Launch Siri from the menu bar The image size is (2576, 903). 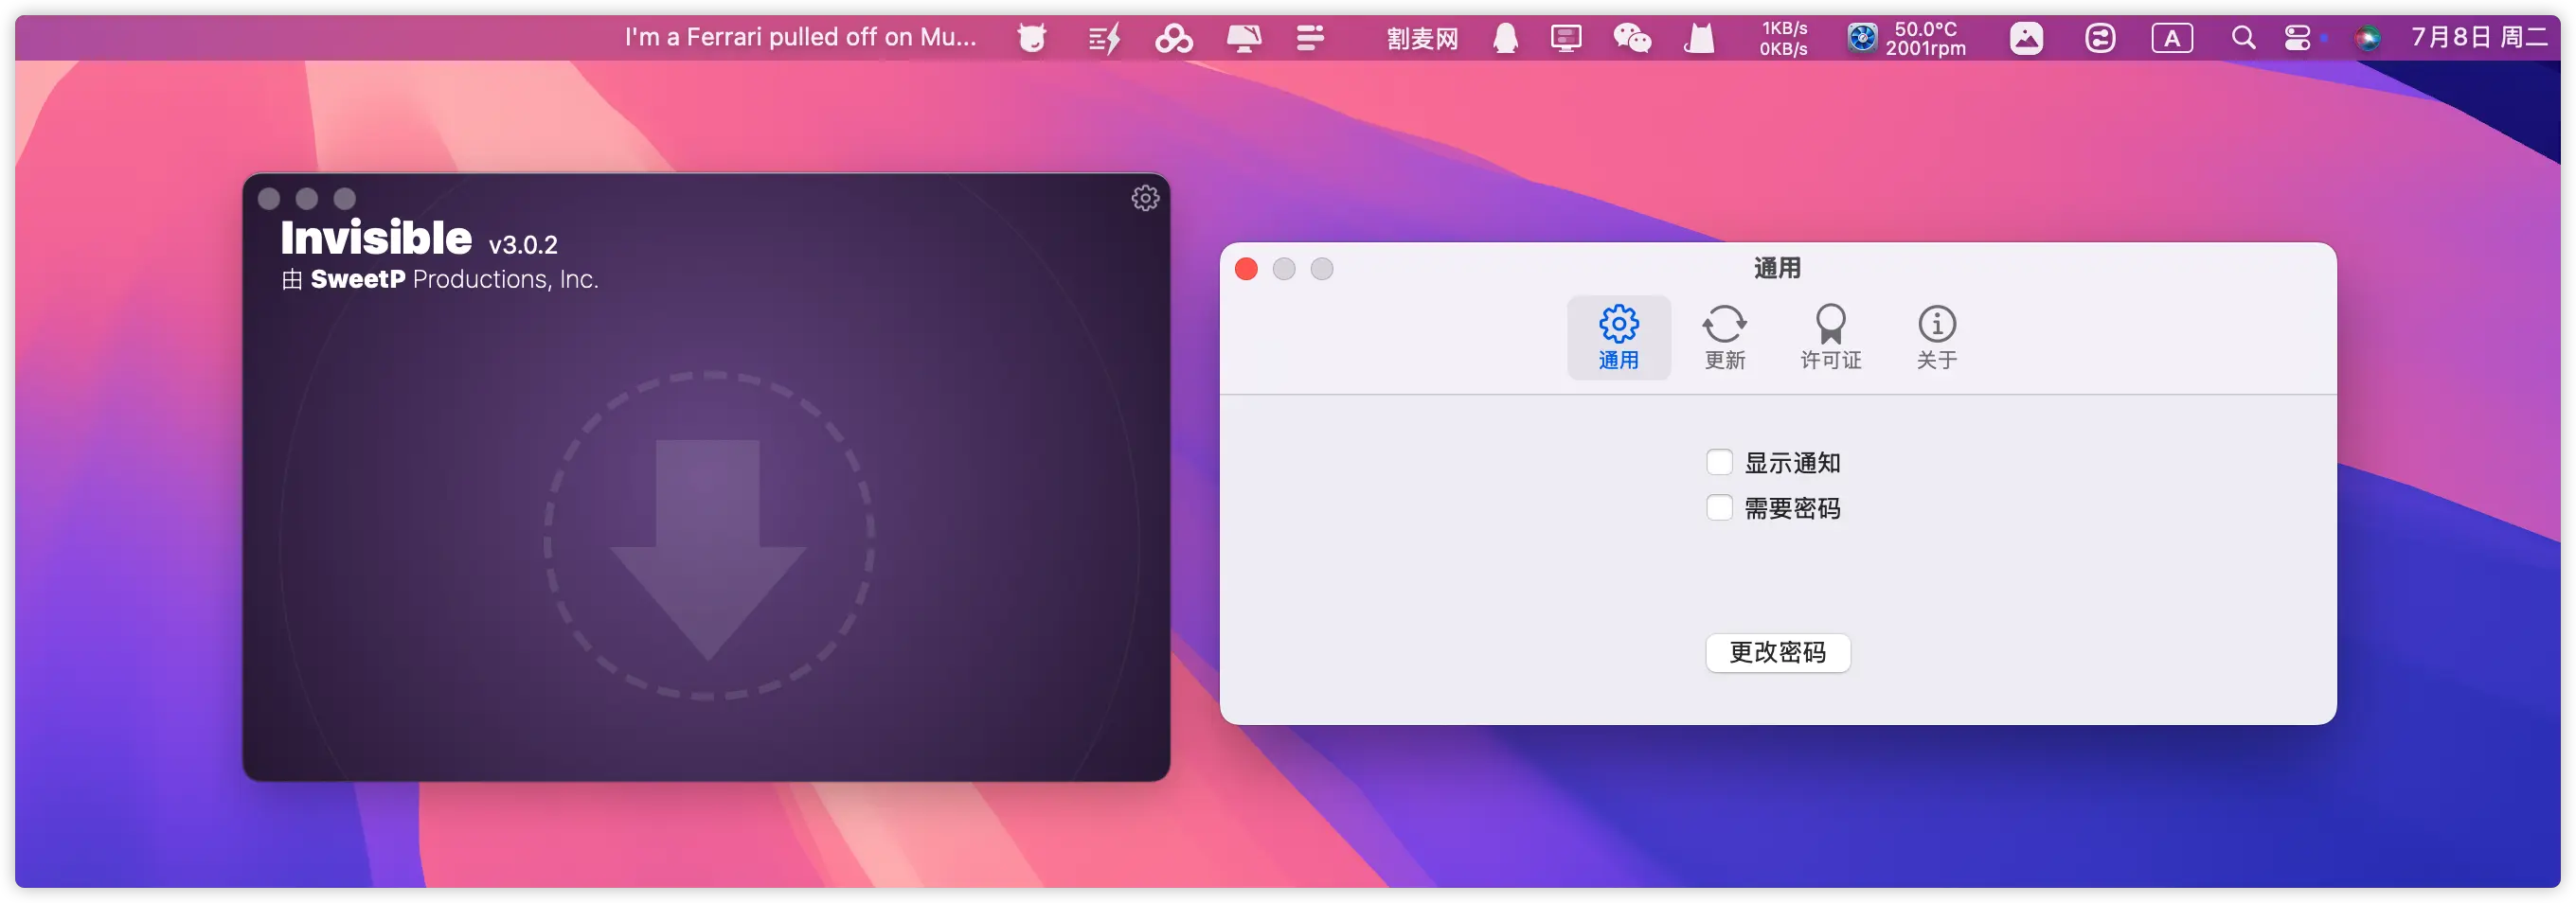pos(2367,38)
